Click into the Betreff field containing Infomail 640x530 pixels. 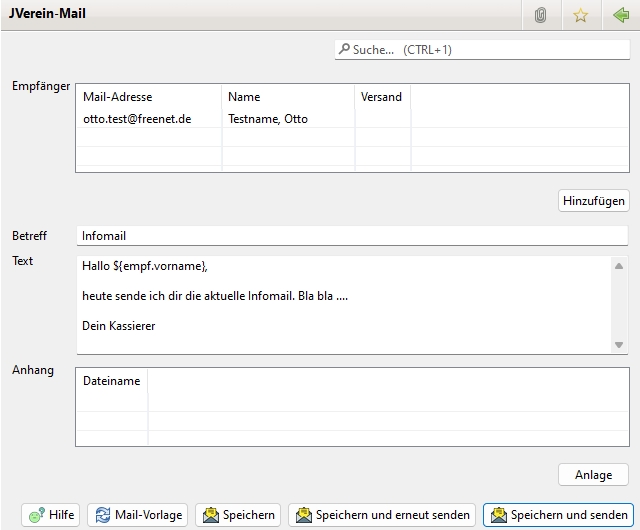point(350,236)
